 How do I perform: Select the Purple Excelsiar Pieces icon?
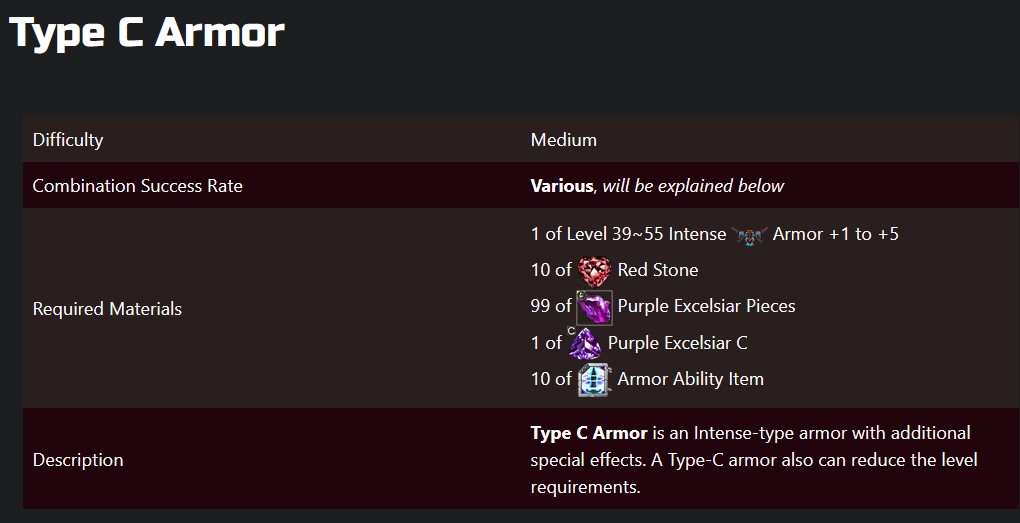coord(594,307)
